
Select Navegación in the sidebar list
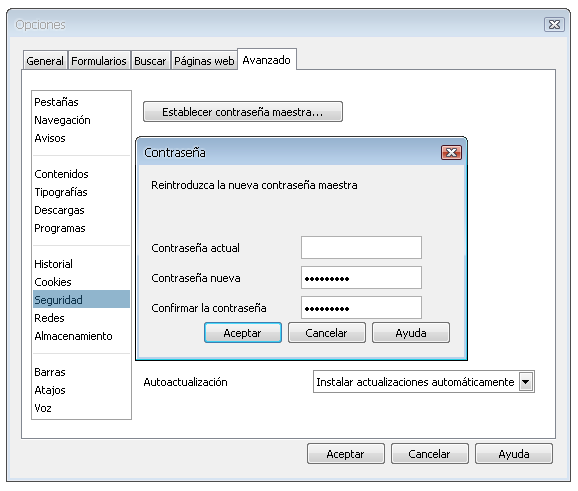[81, 120]
